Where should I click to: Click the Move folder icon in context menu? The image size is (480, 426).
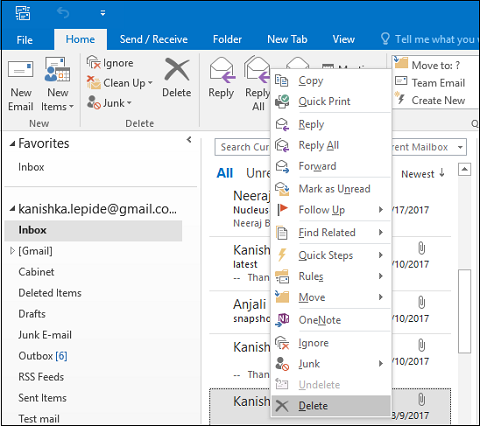pyautogui.click(x=282, y=297)
